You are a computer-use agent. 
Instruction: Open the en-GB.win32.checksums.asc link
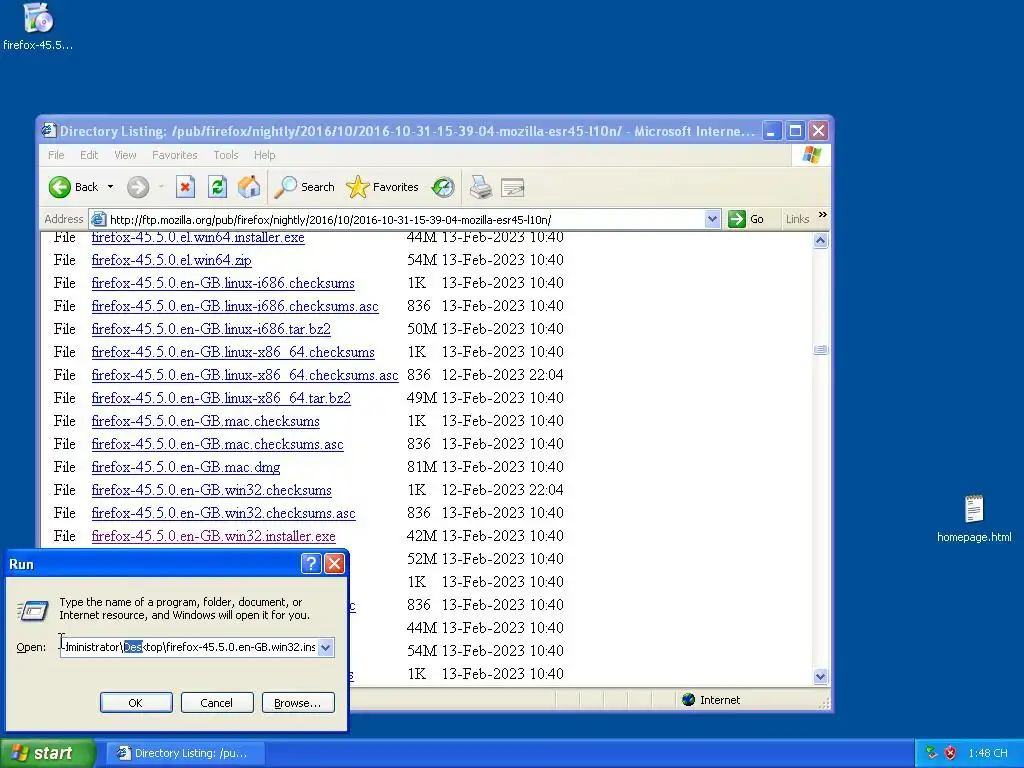pos(223,513)
